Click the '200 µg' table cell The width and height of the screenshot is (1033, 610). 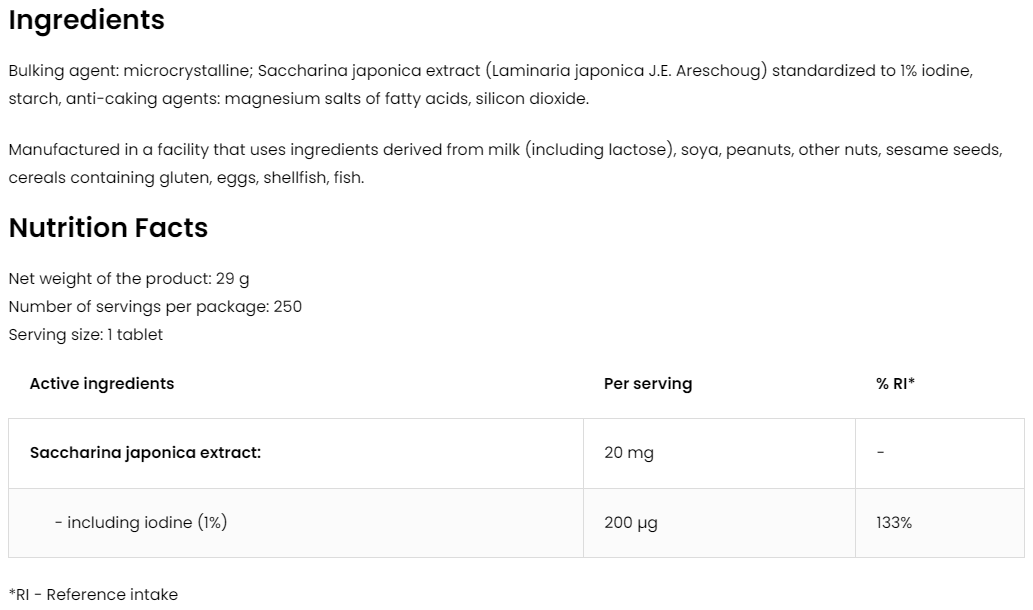click(631, 522)
